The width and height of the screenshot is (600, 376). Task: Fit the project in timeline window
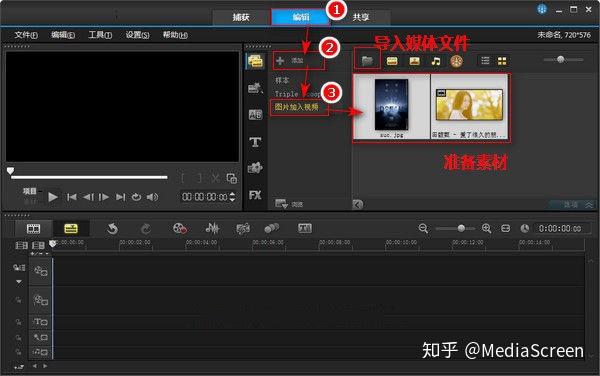point(505,228)
